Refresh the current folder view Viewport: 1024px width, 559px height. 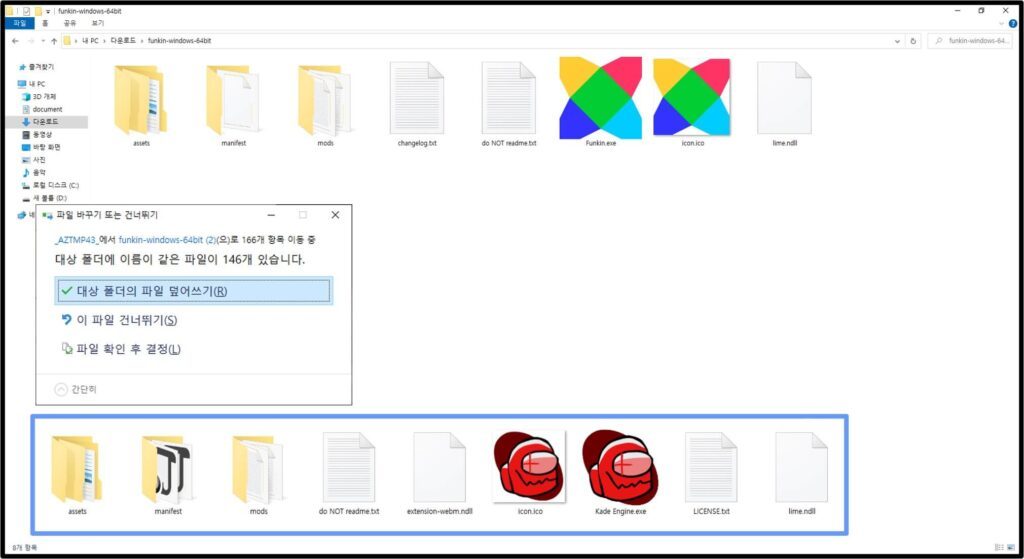point(913,40)
